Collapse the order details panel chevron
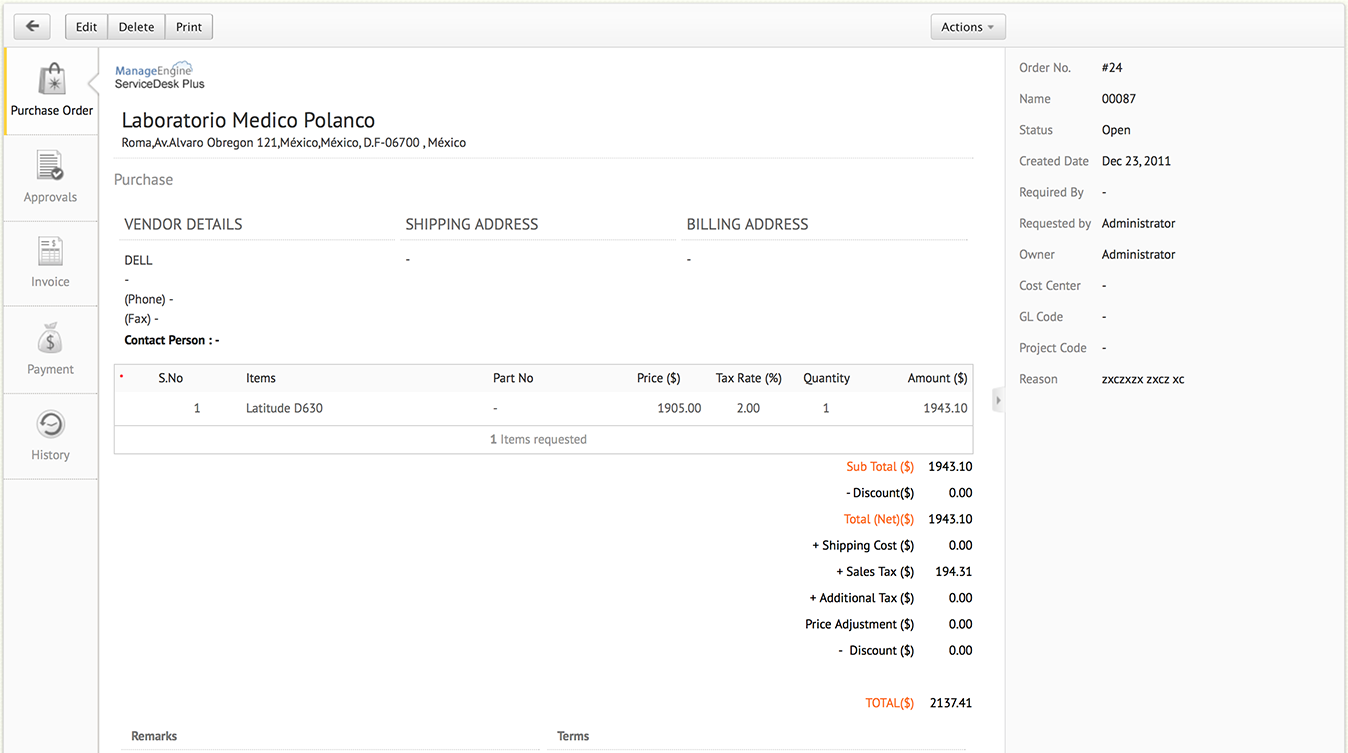 [x=997, y=399]
